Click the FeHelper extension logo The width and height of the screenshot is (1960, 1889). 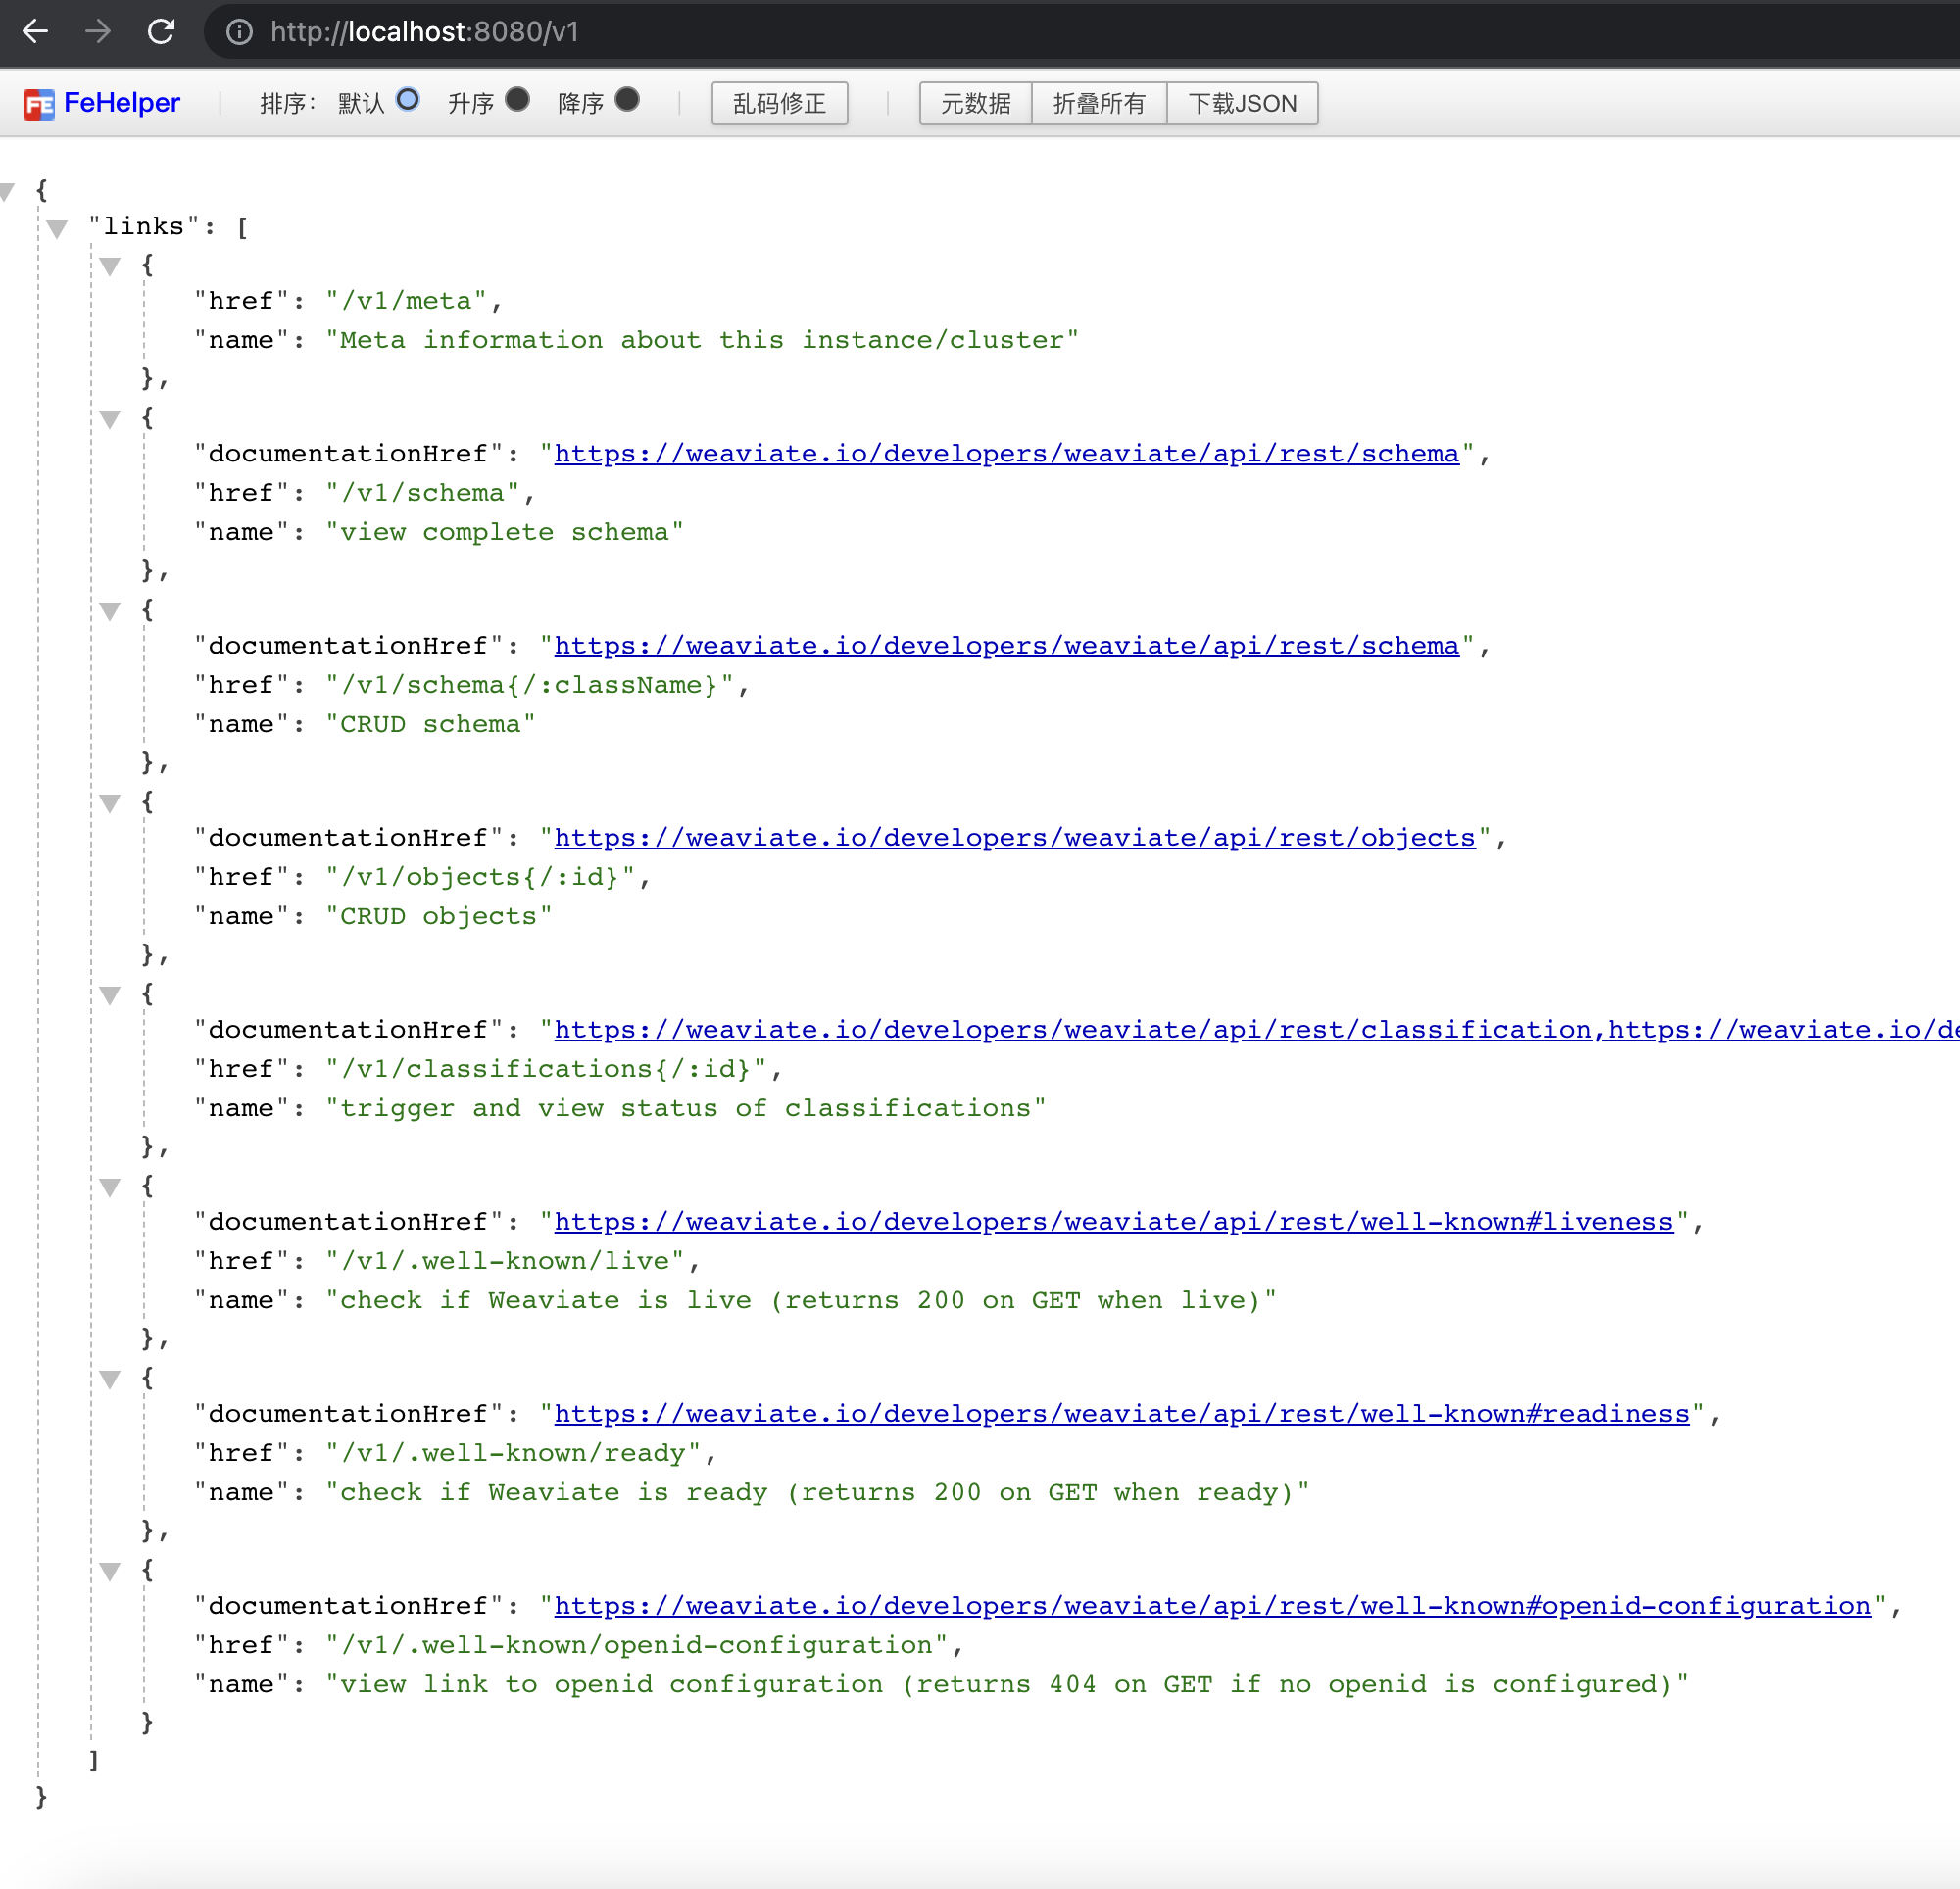click(38, 103)
